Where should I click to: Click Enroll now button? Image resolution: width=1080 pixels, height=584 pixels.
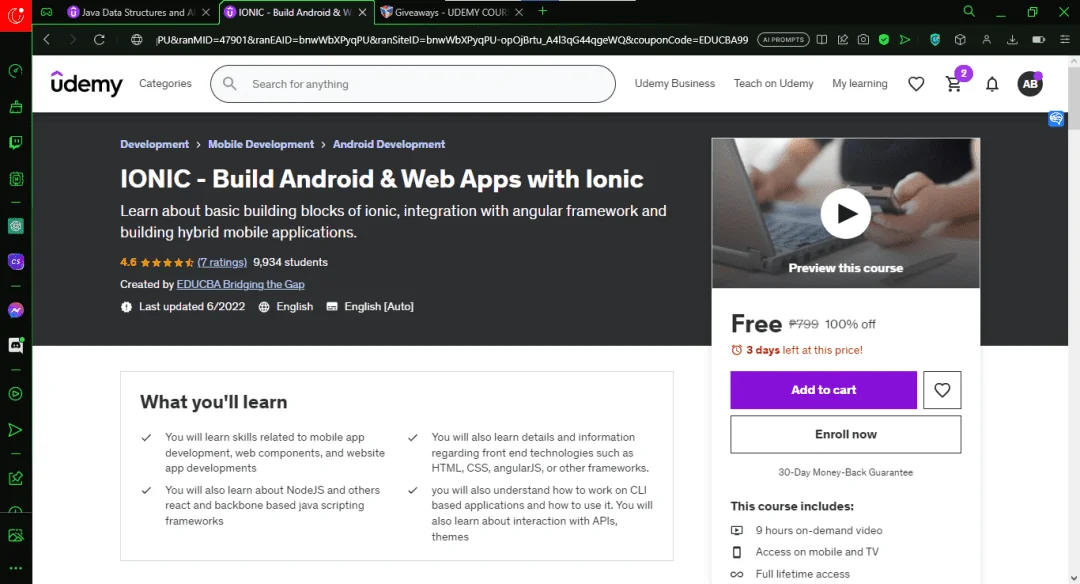[x=846, y=435]
